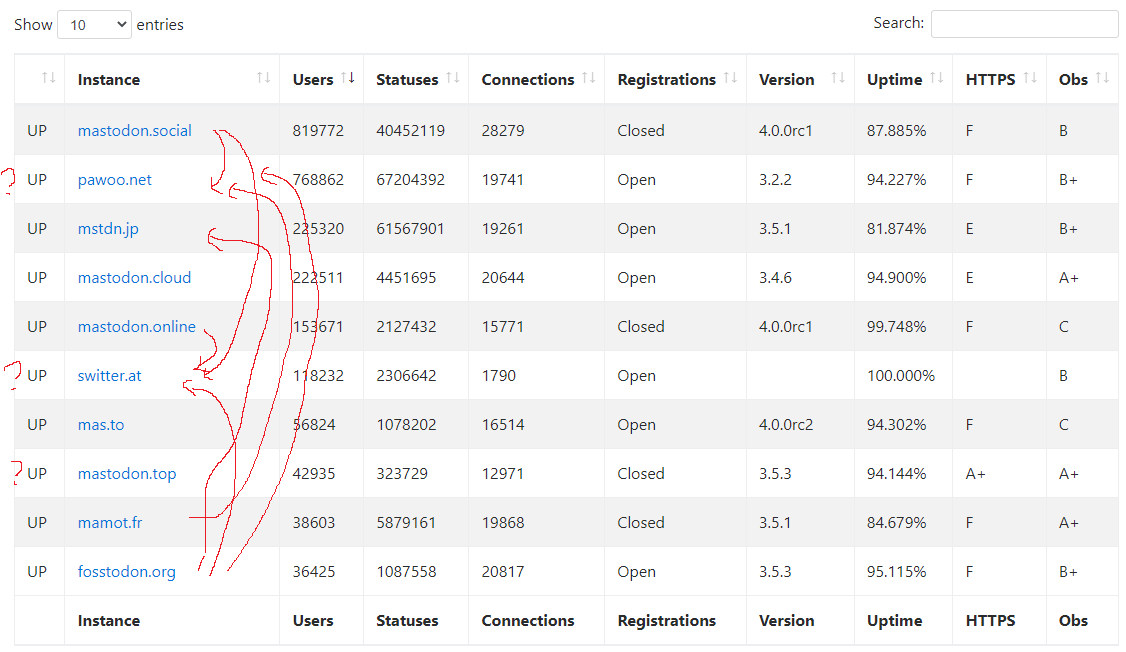The width and height of the screenshot is (1126, 652).
Task: Sort by HTTPS grade
Action: [x=990, y=79]
